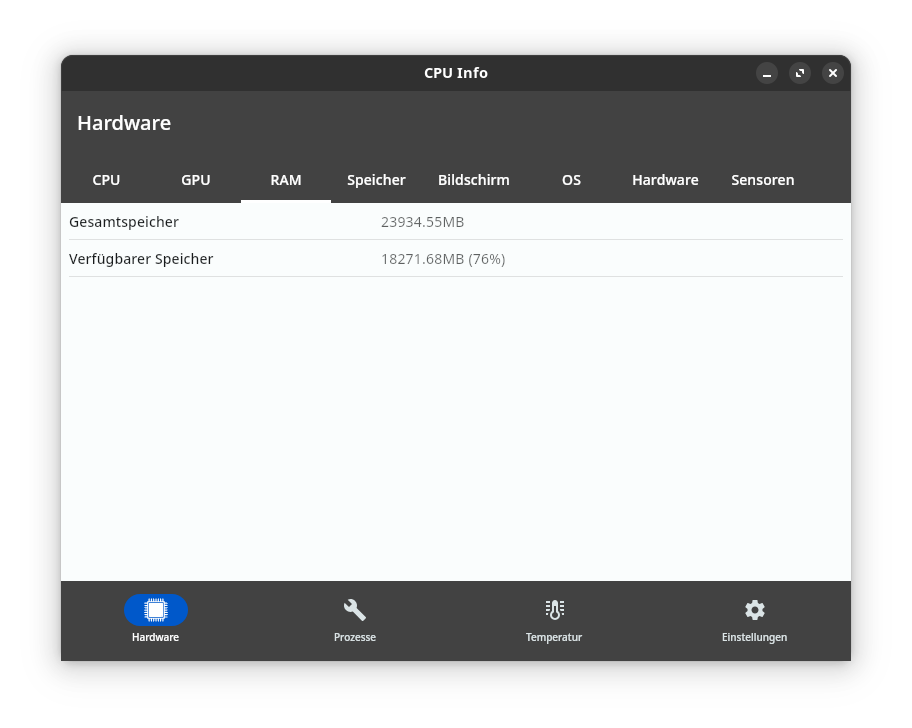Minimize the CPU Info window
The height and width of the screenshot is (728, 912).
click(767, 73)
